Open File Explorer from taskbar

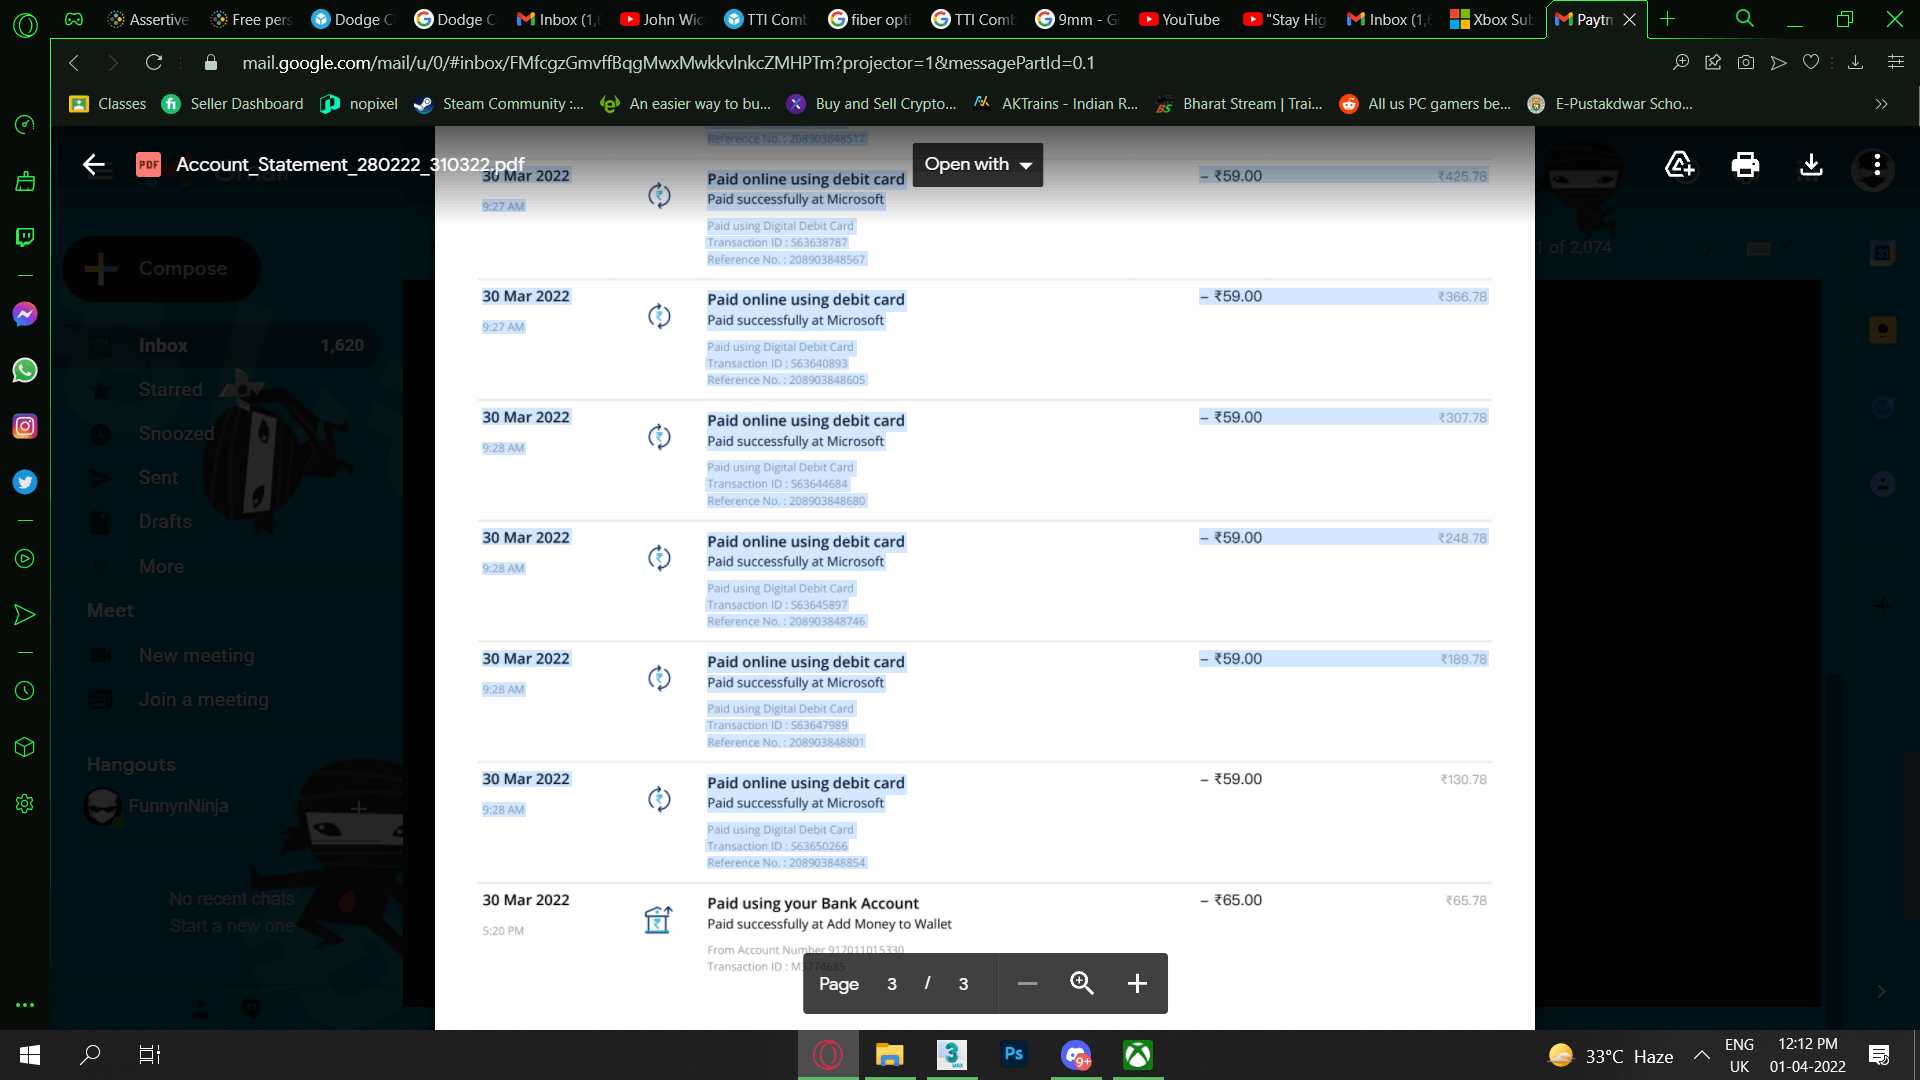pyautogui.click(x=889, y=1055)
